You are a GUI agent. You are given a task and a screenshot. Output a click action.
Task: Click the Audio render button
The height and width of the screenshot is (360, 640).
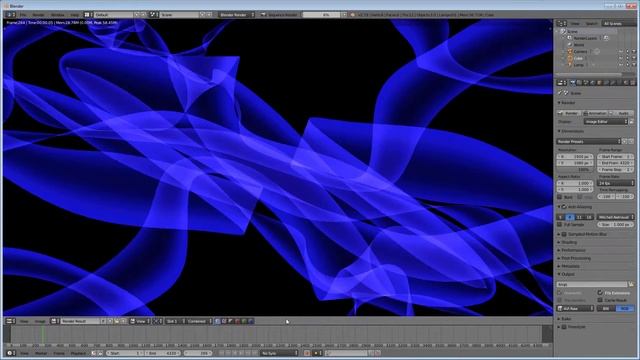[621, 113]
